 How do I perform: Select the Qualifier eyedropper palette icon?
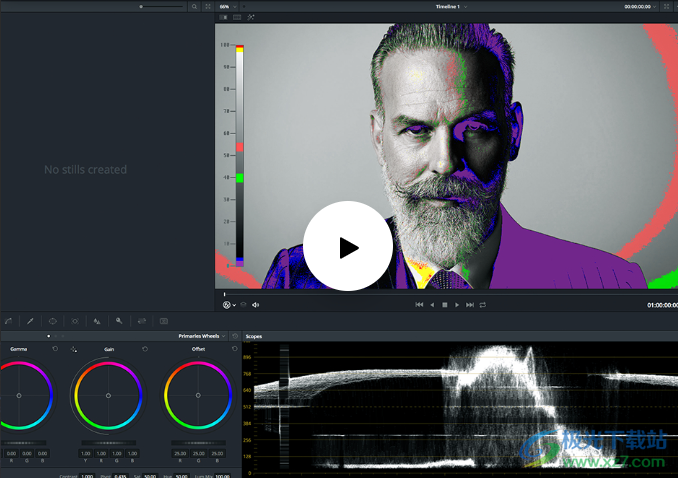pyautogui.click(x=30, y=321)
